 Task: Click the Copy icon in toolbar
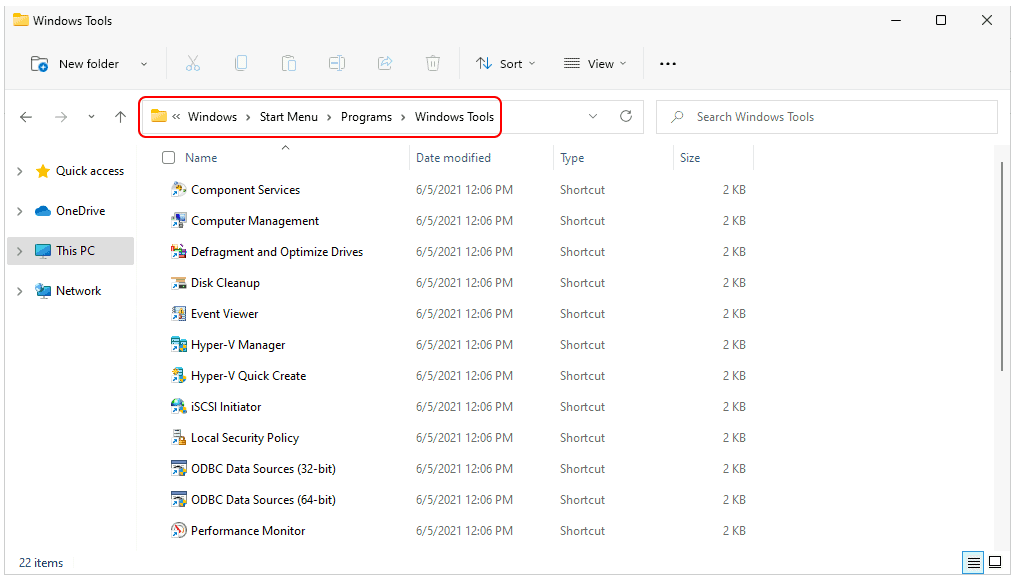pyautogui.click(x=240, y=63)
